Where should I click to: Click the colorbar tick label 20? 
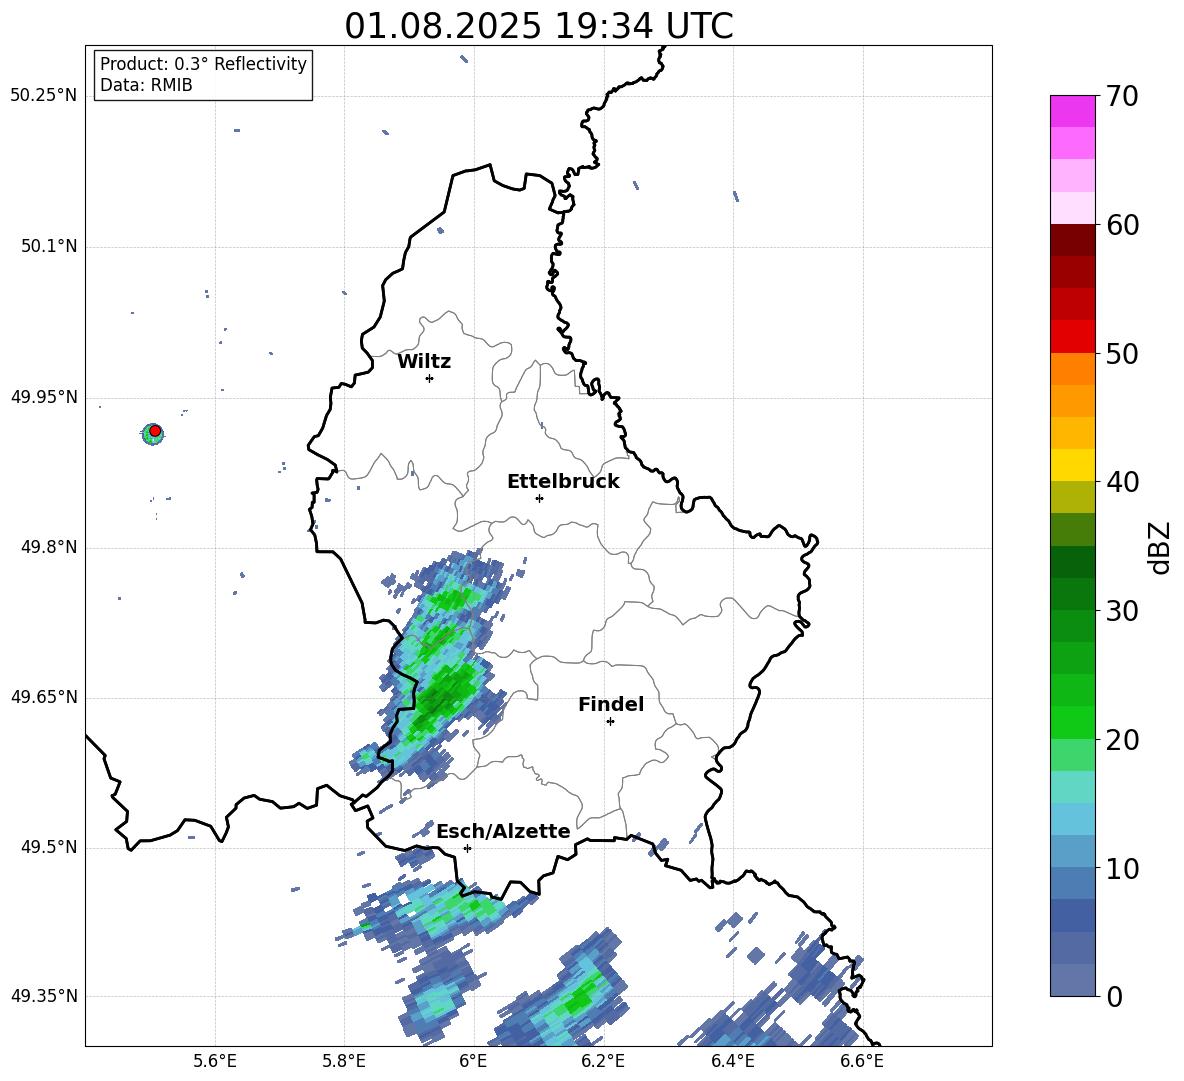(1122, 740)
